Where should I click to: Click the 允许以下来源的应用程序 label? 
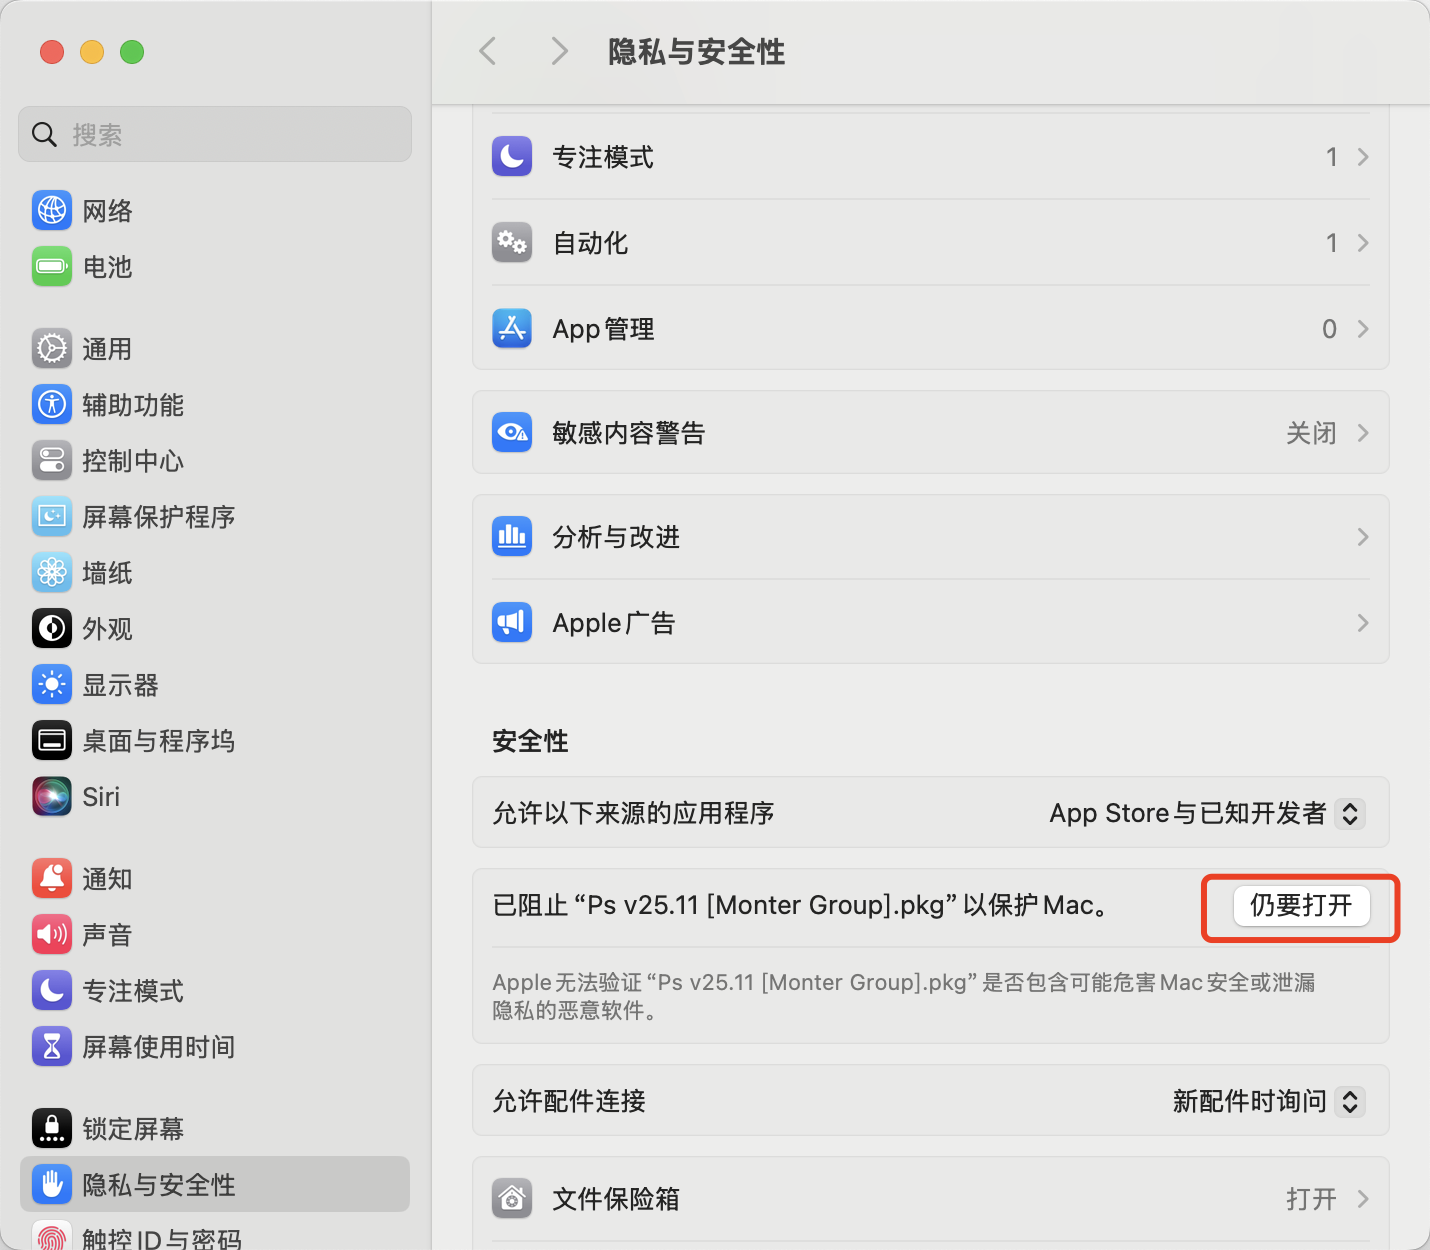[634, 813]
